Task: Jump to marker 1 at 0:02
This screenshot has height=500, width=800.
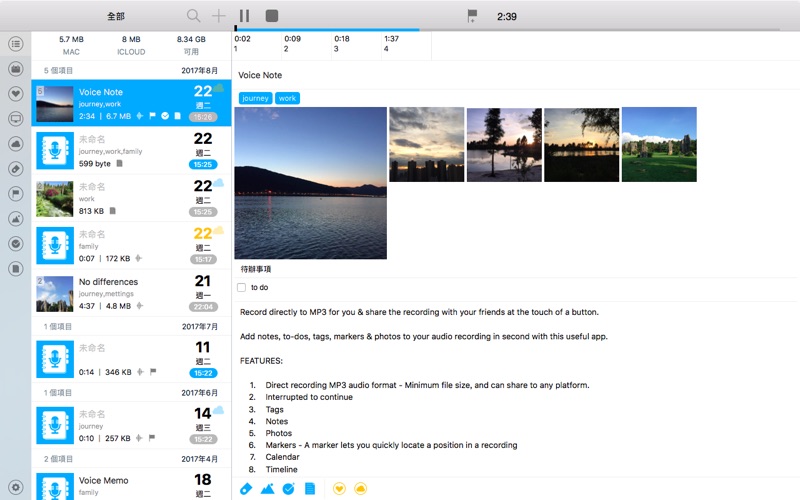Action: click(x=257, y=44)
